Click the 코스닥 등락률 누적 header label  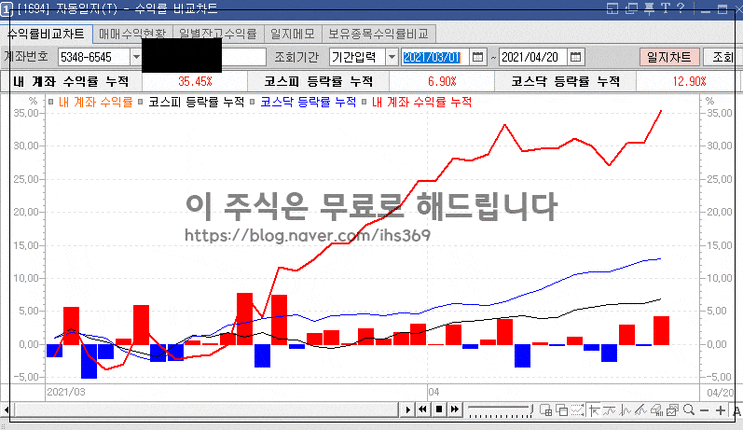(566, 82)
